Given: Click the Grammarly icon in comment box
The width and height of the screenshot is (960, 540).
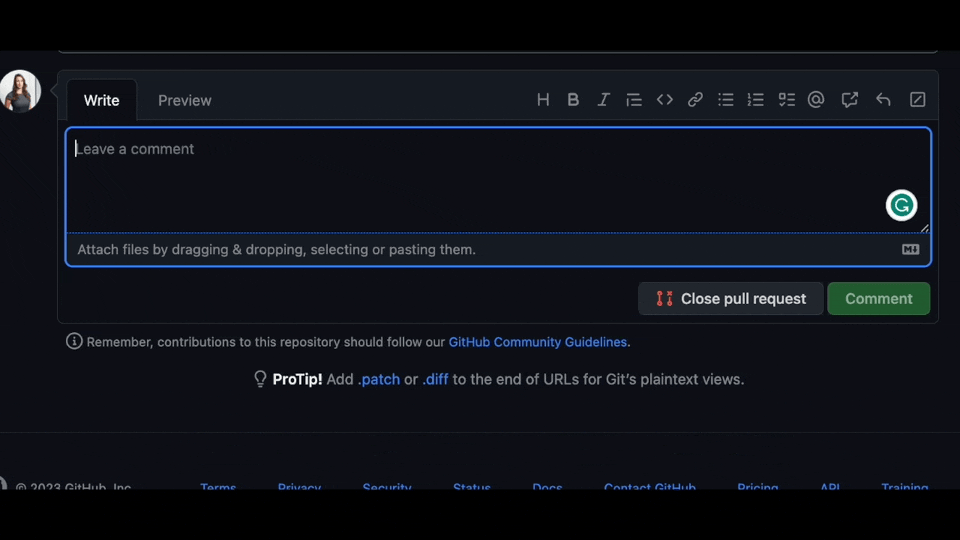Looking at the screenshot, I should coord(902,205).
